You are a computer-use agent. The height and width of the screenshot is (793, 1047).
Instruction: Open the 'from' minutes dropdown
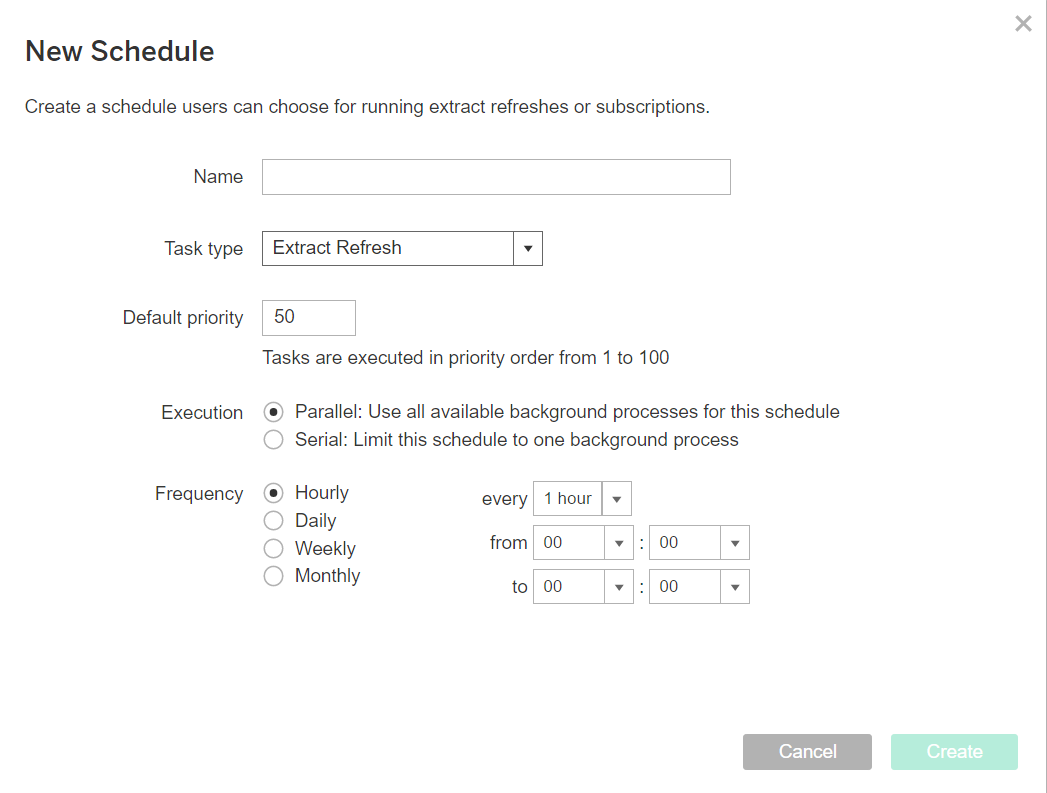[735, 543]
